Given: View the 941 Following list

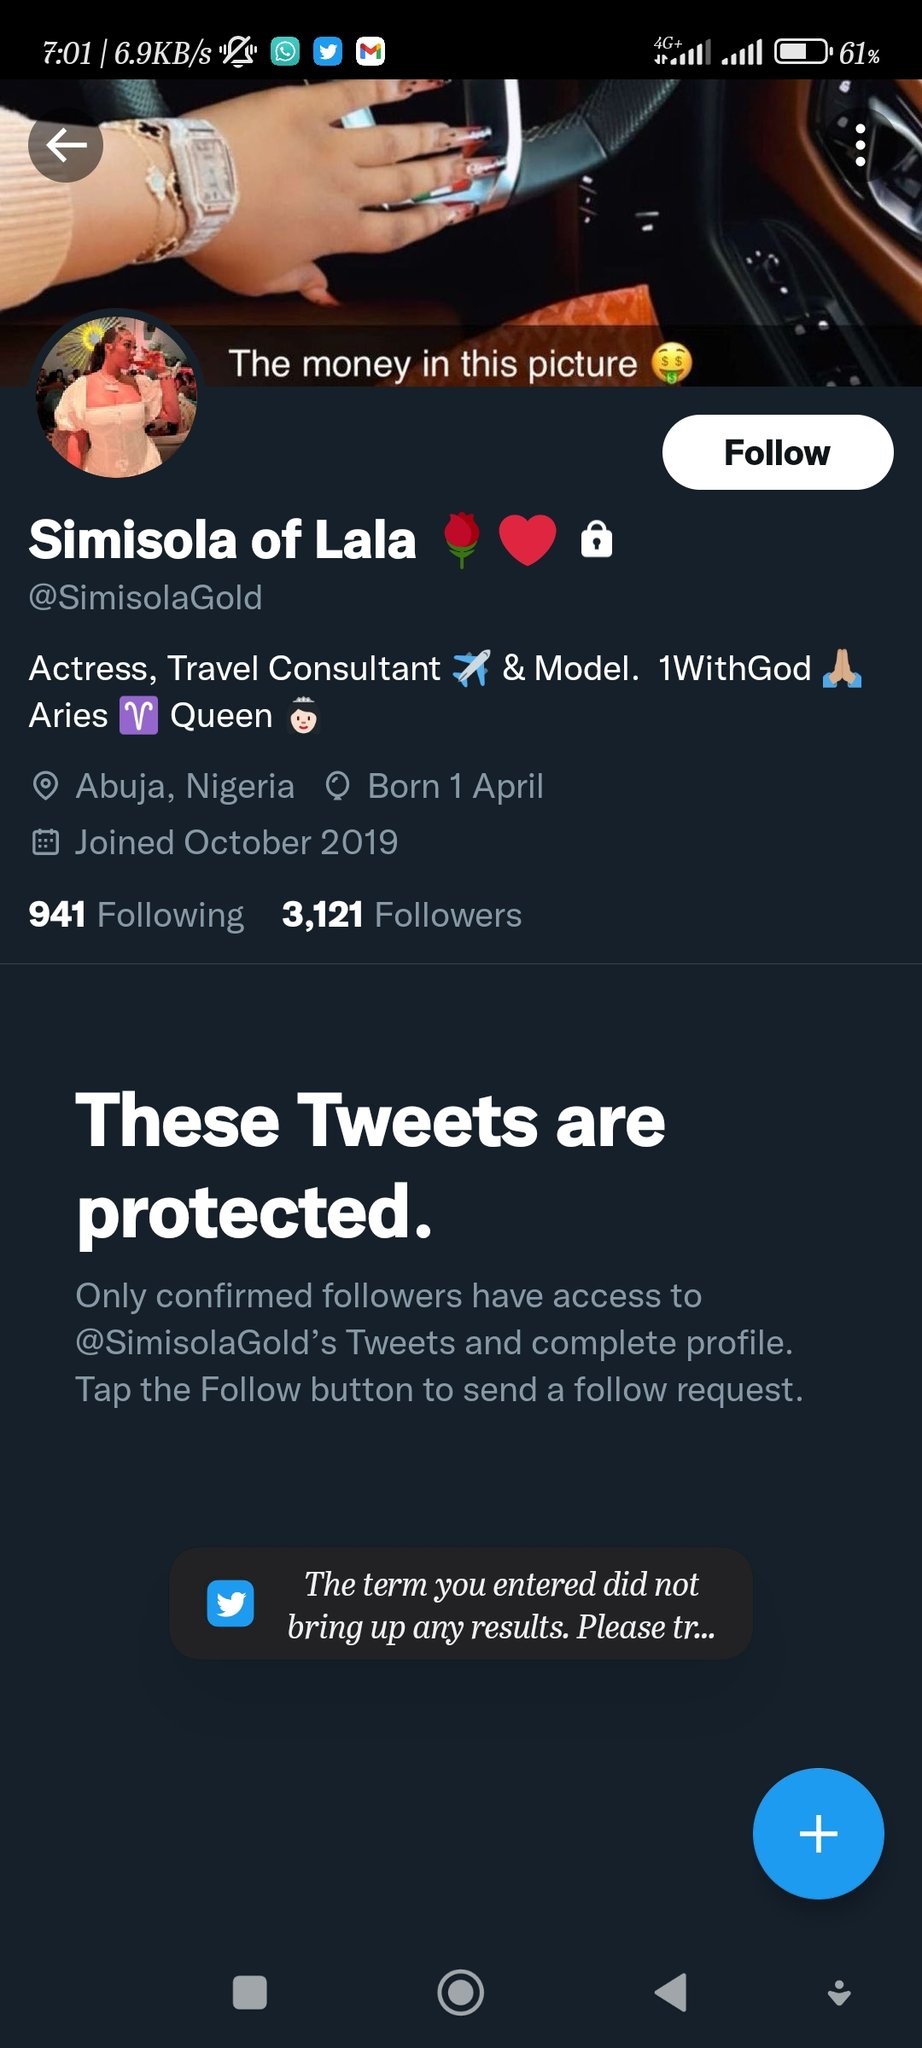Looking at the screenshot, I should point(137,914).
